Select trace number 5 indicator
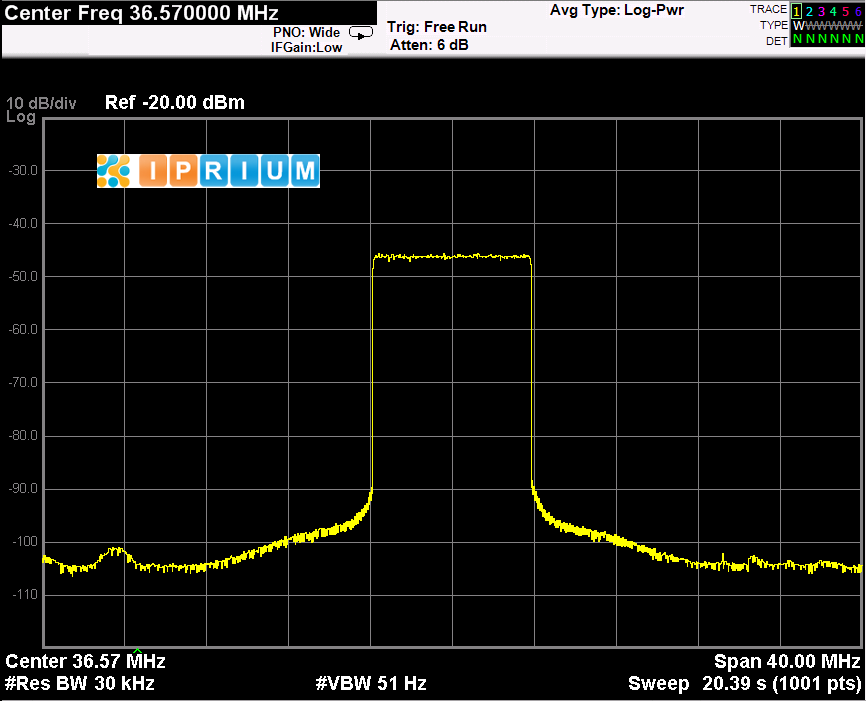This screenshot has width=866, height=701. (845, 11)
